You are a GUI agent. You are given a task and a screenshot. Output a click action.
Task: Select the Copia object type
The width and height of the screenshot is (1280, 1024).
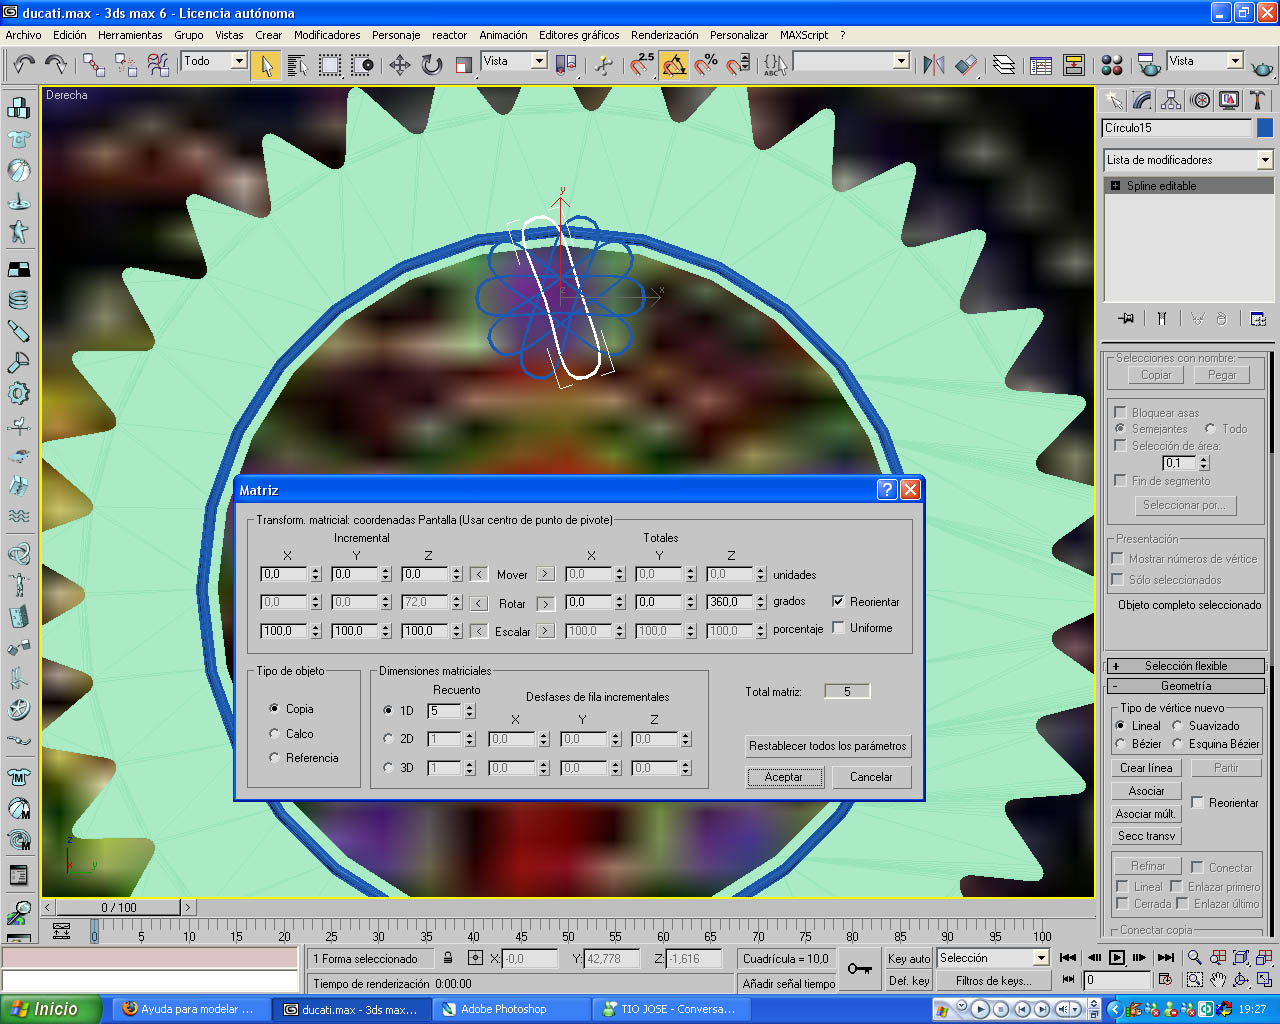(274, 708)
